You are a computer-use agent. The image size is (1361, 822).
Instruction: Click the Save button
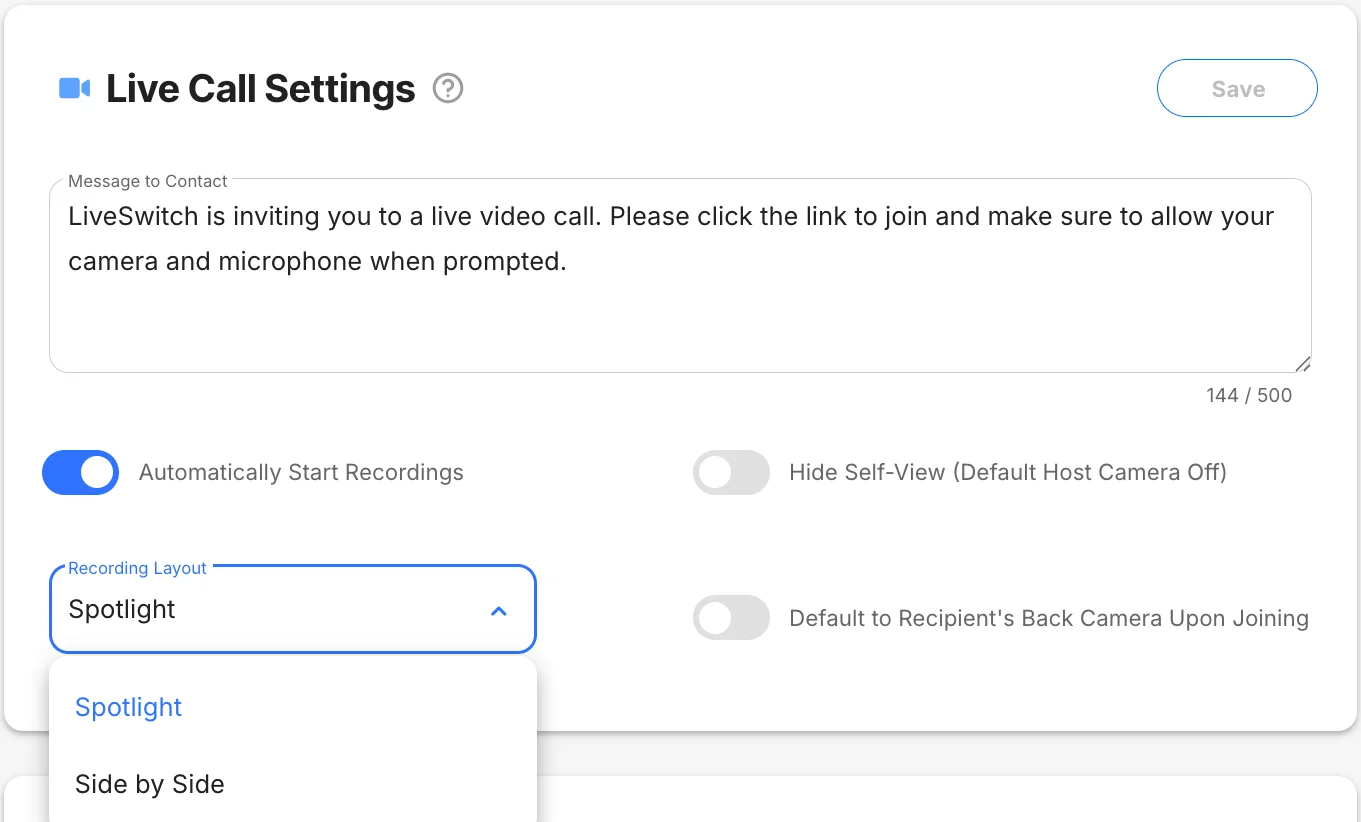[1237, 89]
